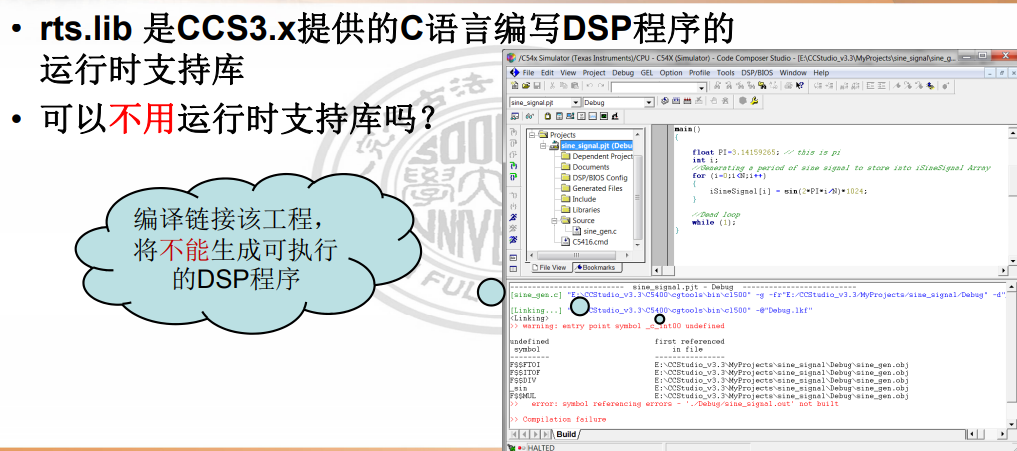
Task: Click the Cut scissors icon
Action: pyautogui.click(x=553, y=86)
